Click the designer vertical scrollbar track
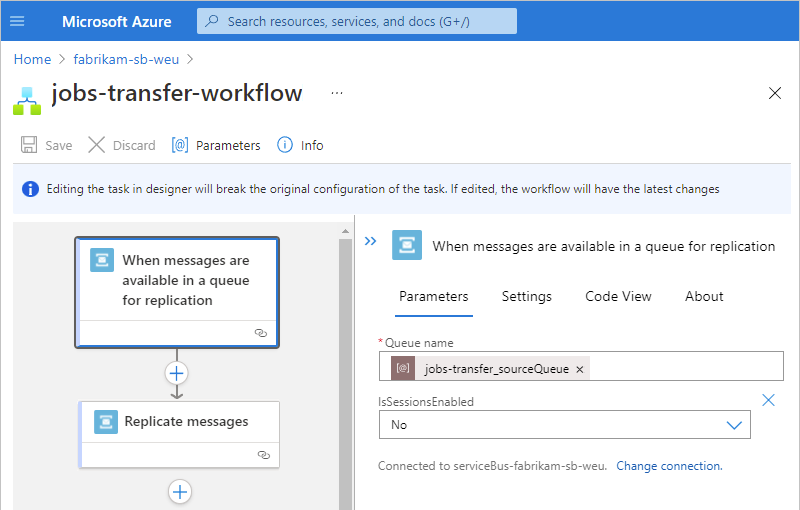This screenshot has width=800, height=510. [345, 373]
